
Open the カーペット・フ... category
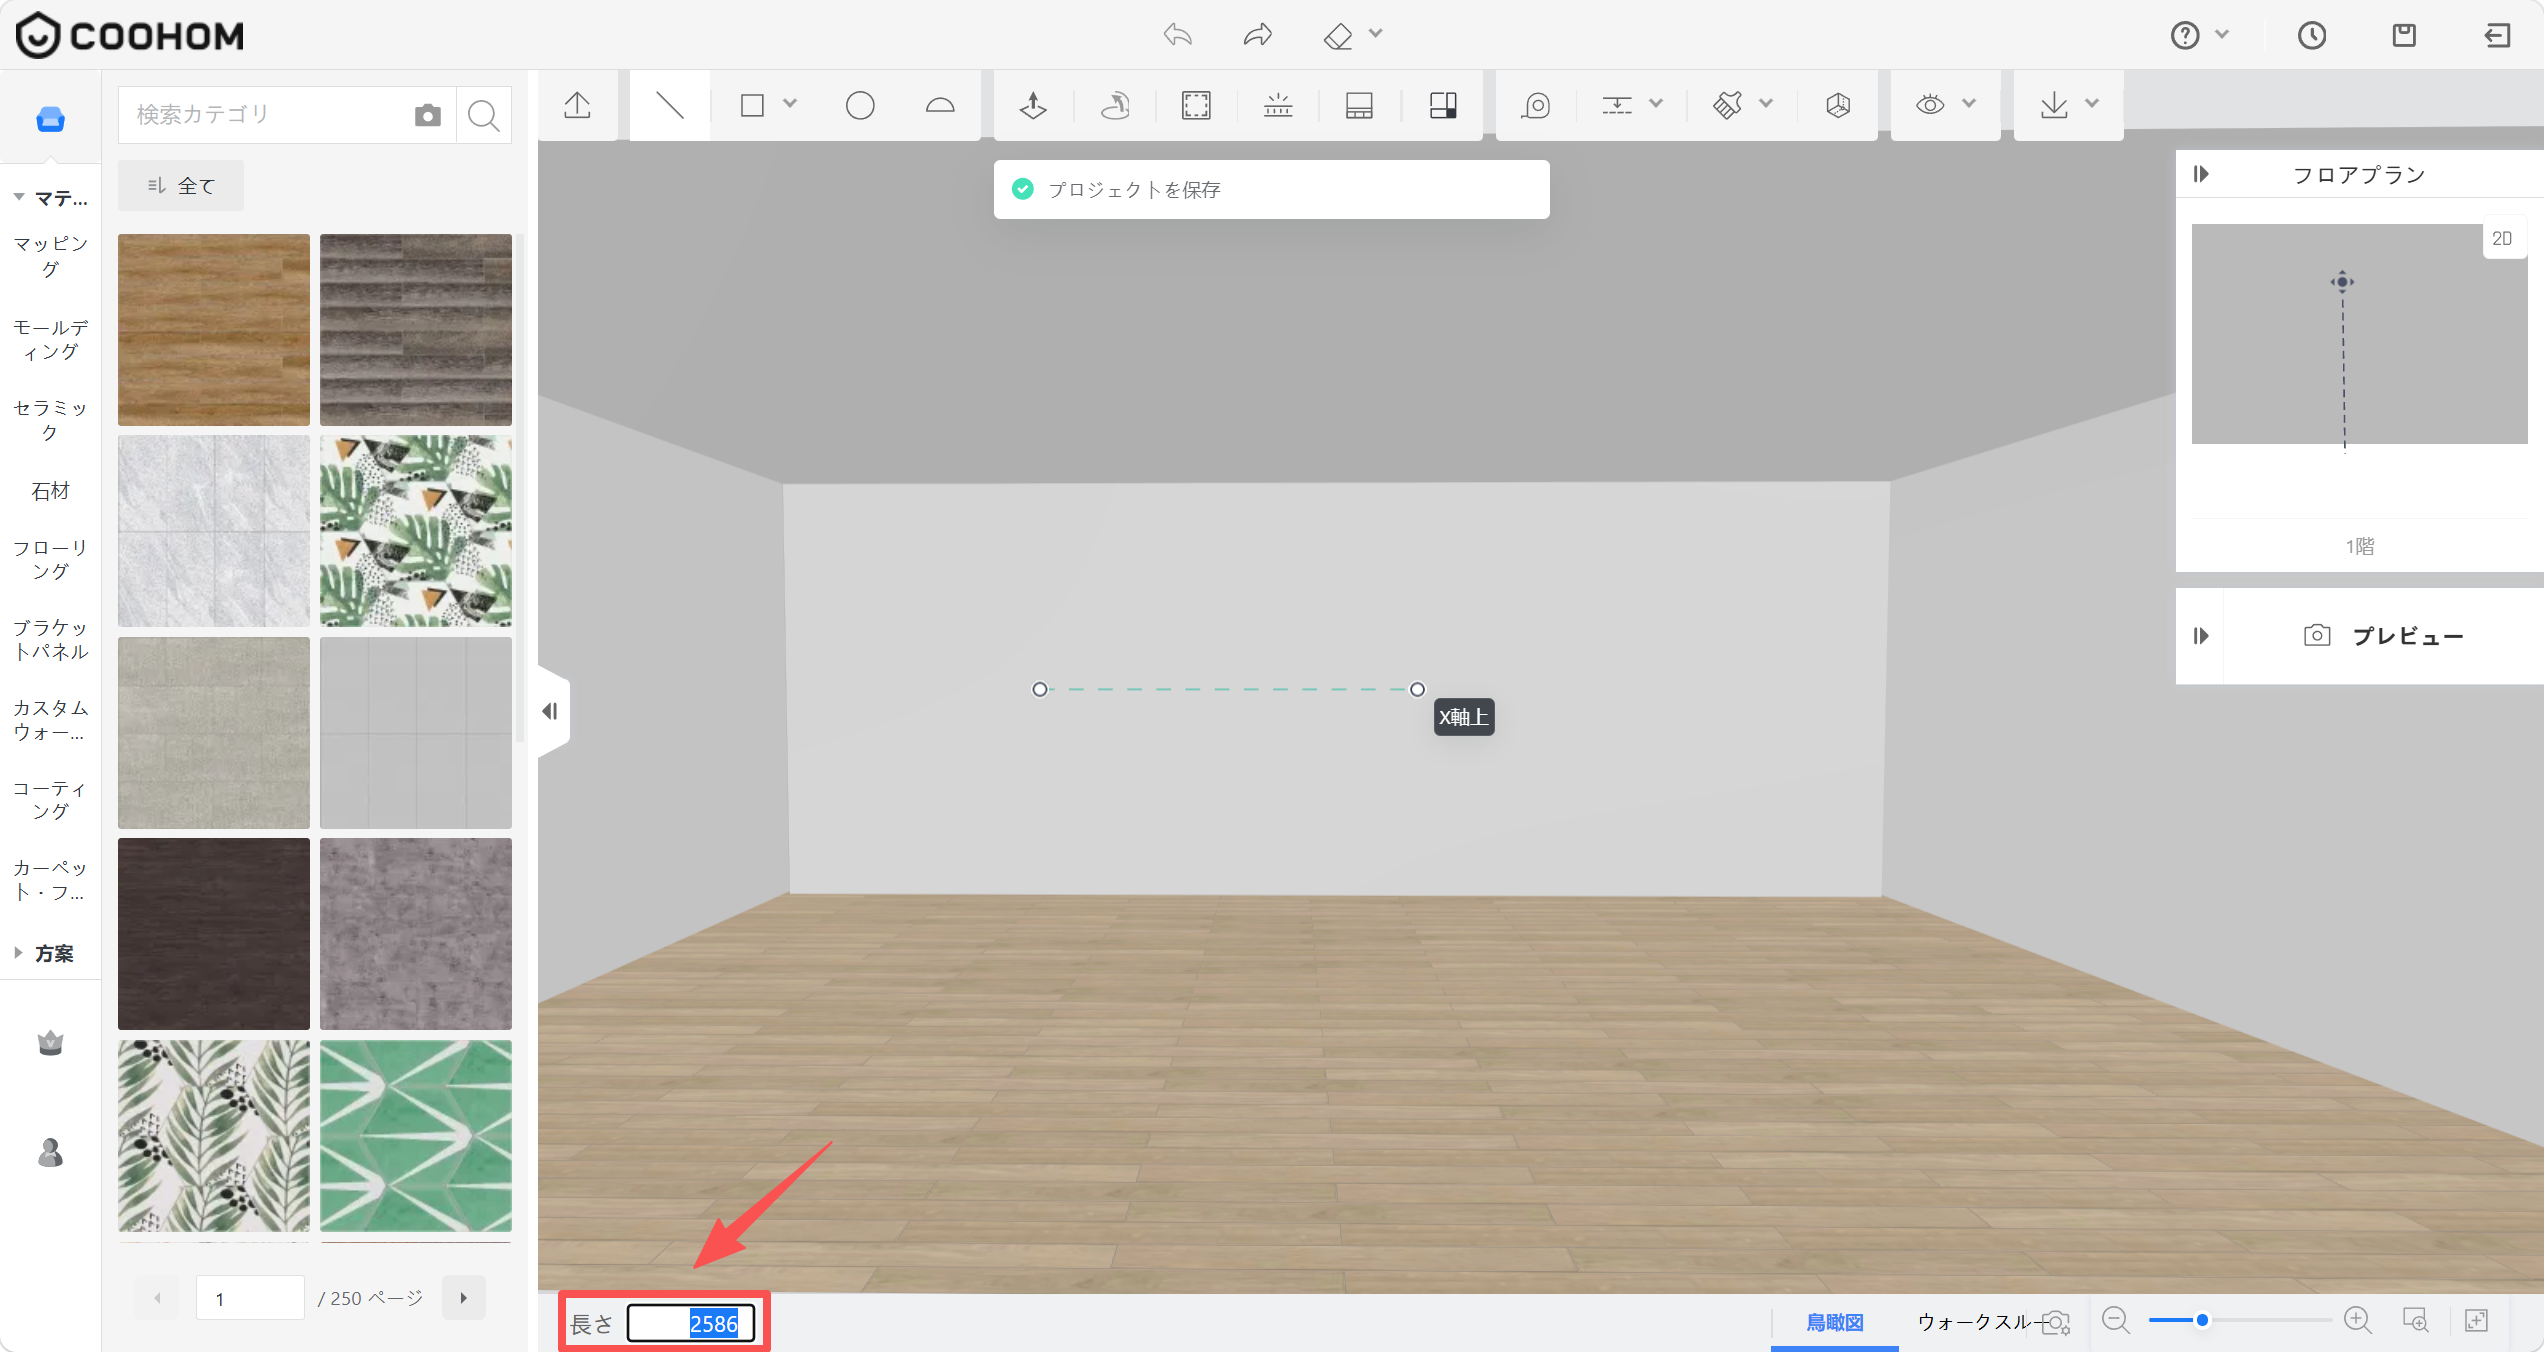point(51,880)
